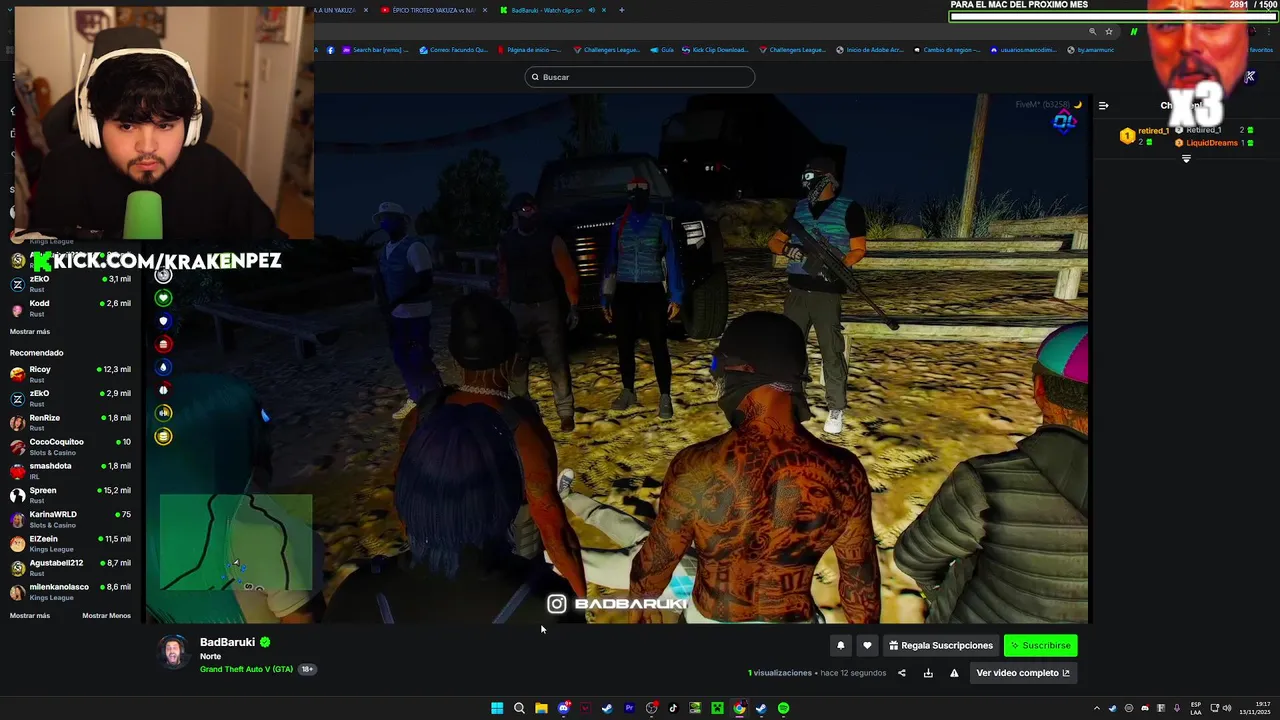Open milenkanolasco channel in sidebar
This screenshot has width=1280, height=720.
tap(70, 591)
